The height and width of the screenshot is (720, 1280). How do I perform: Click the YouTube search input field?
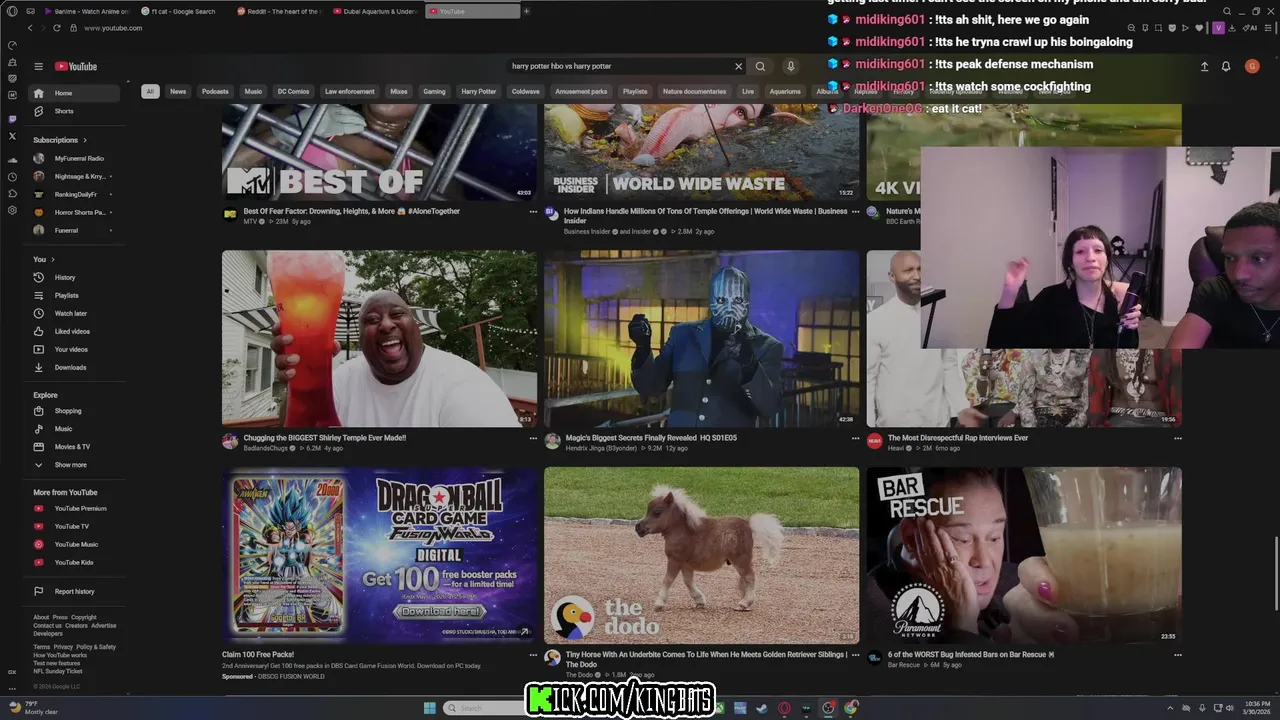tap(620, 66)
